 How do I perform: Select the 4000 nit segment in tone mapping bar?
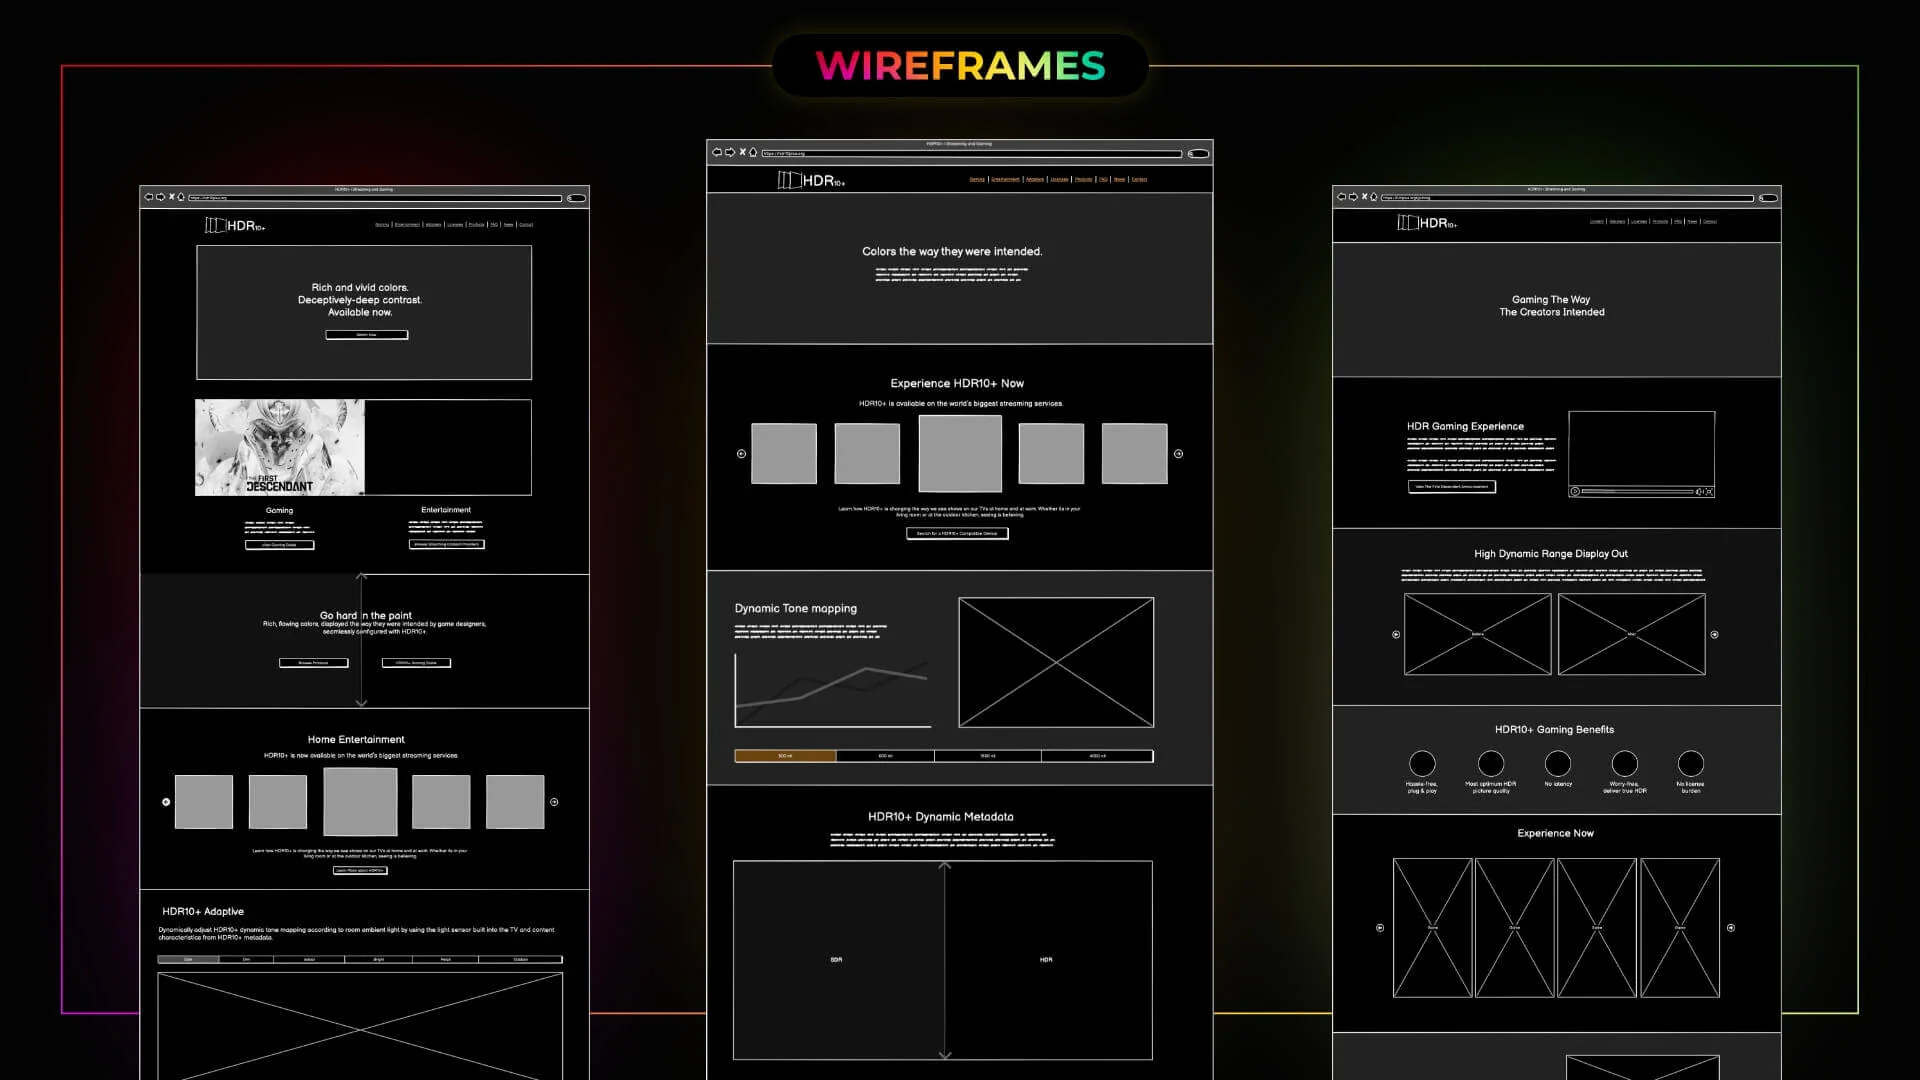click(1097, 756)
